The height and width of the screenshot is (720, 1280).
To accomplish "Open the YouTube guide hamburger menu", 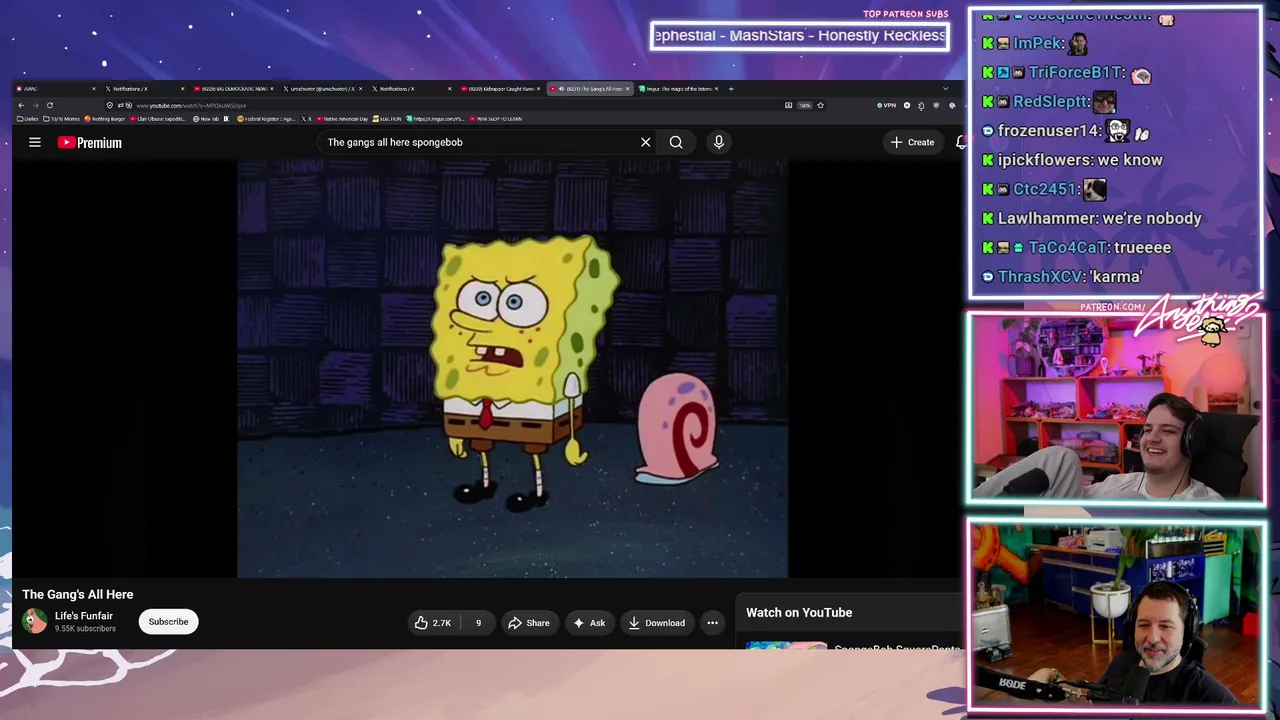I will pos(35,142).
